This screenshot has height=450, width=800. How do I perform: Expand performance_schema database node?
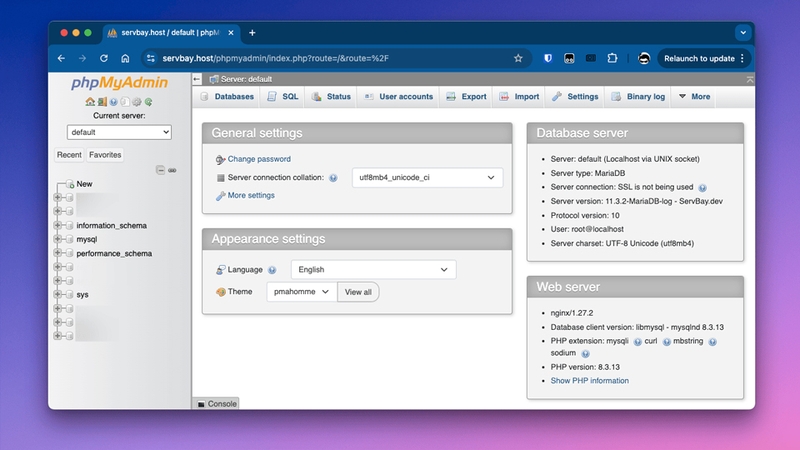coord(58,253)
